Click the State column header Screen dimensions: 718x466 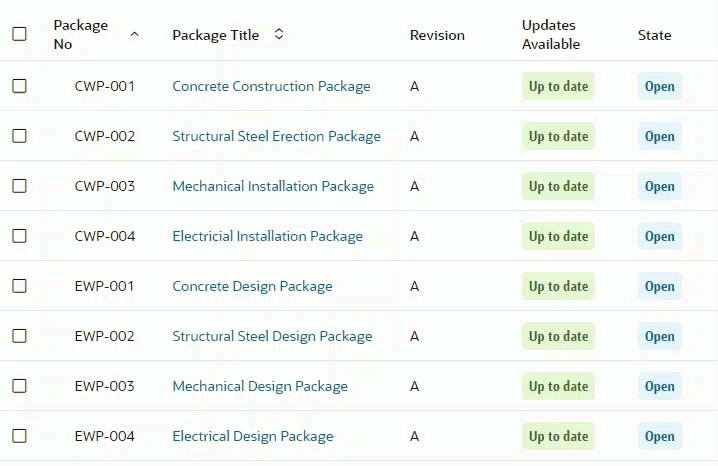654,35
